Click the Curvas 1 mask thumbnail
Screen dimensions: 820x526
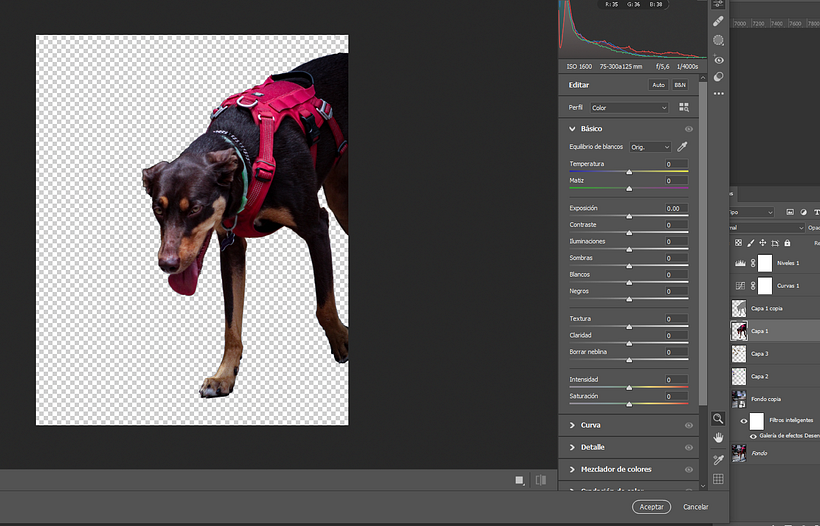pyautogui.click(x=765, y=285)
